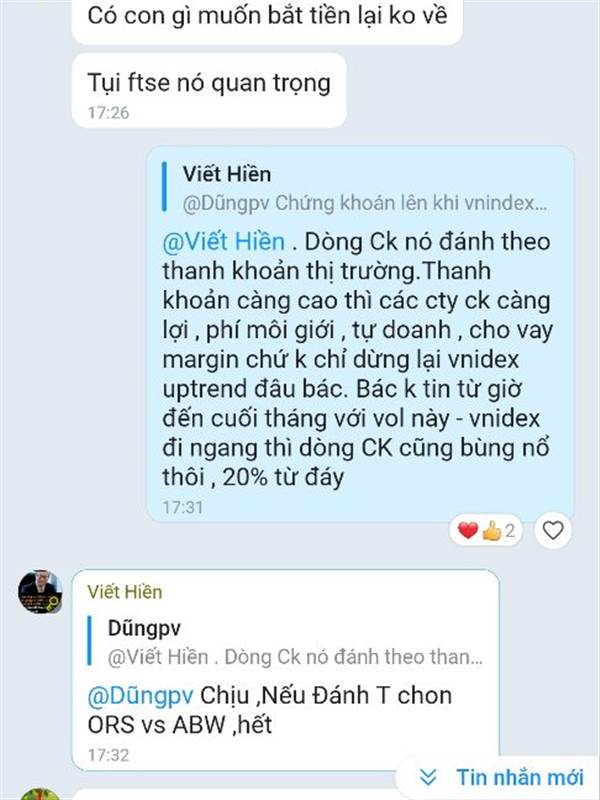Open the @Dũngpv mention link

click(140, 696)
